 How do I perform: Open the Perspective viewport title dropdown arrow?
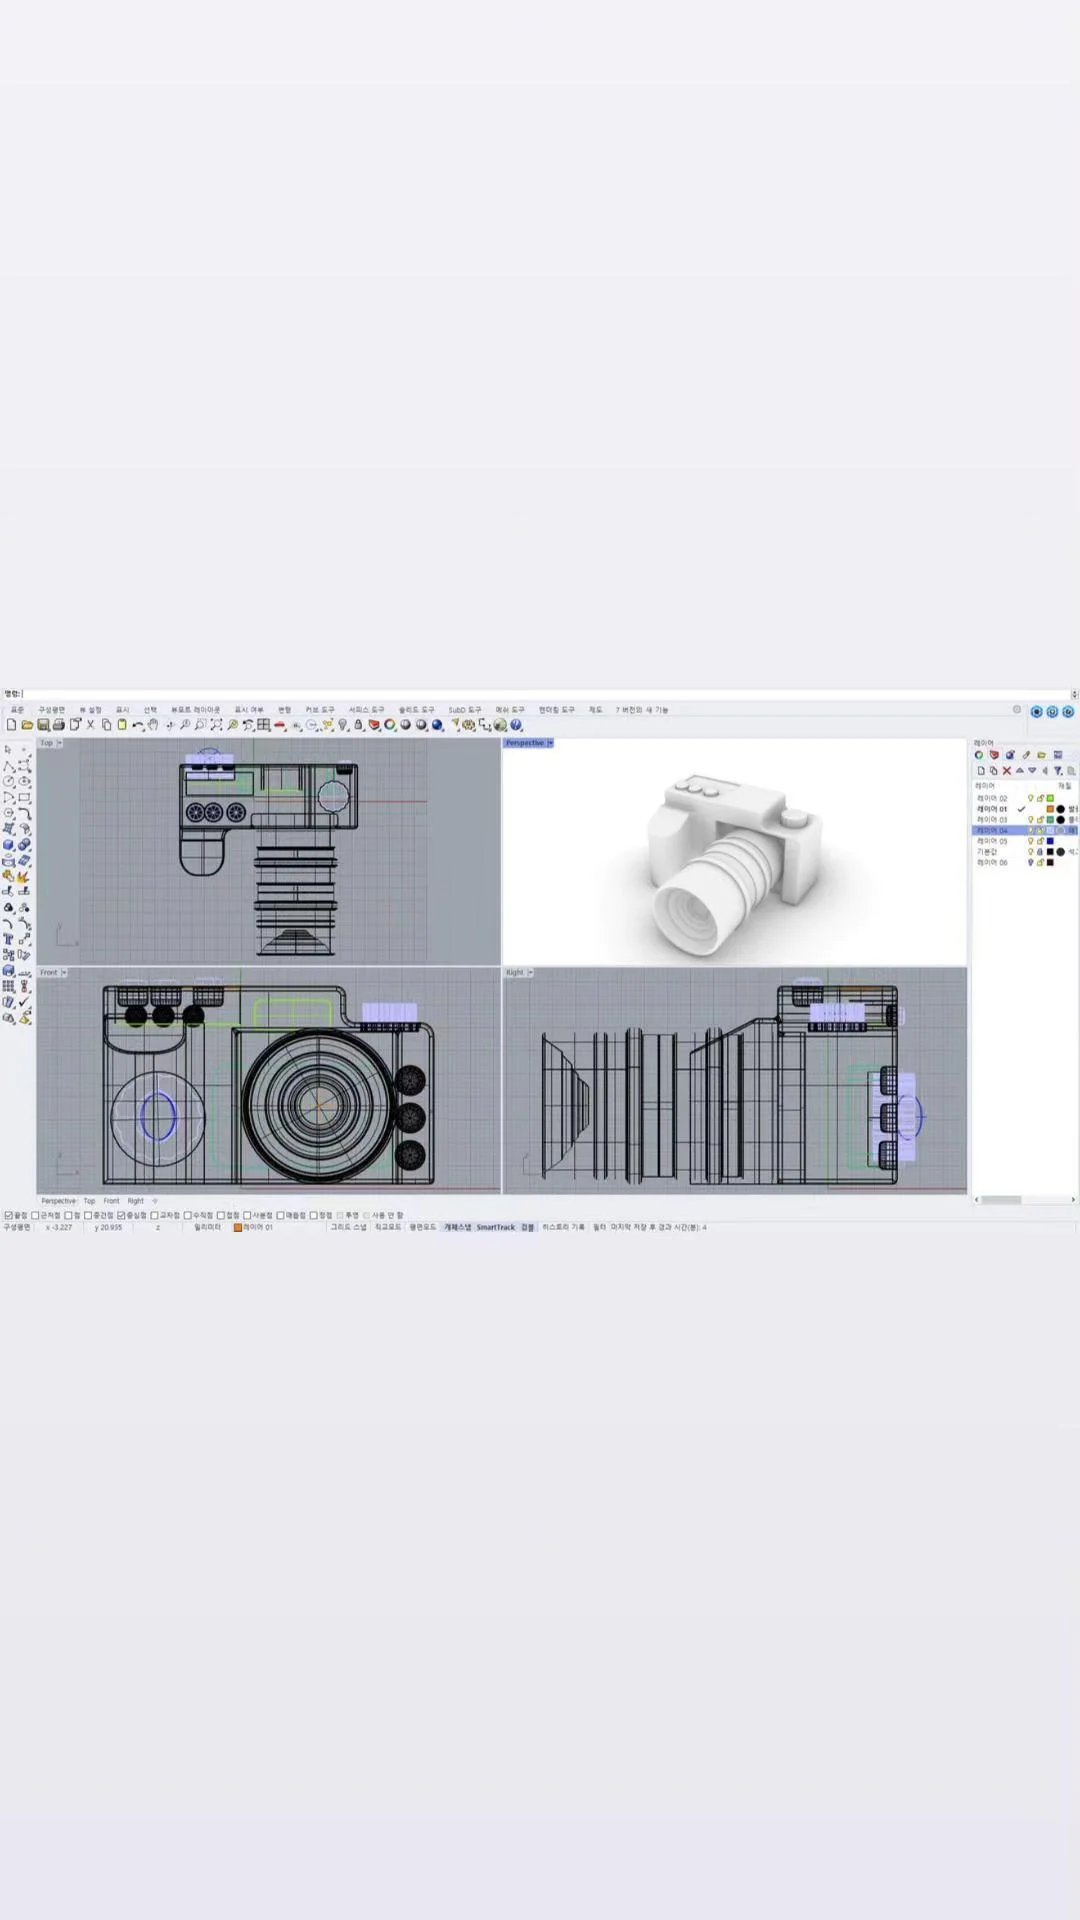(x=550, y=743)
